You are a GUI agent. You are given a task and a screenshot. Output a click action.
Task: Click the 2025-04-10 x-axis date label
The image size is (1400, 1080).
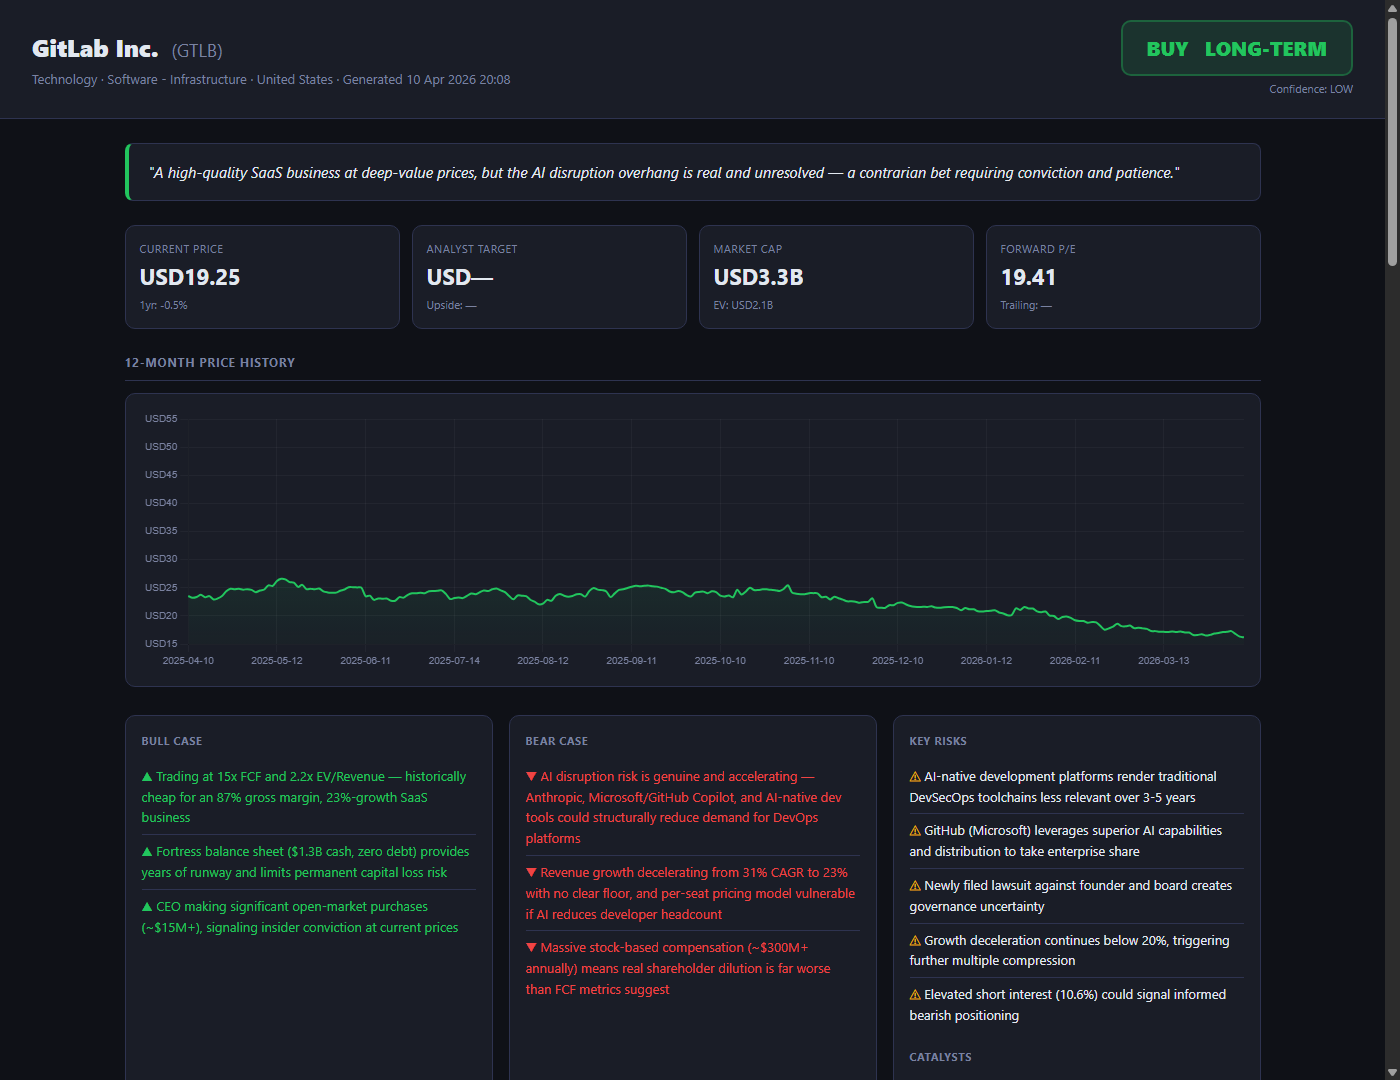(188, 661)
